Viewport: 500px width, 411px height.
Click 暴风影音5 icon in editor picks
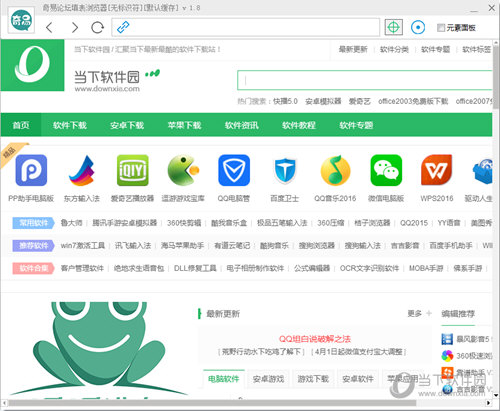tap(447, 339)
